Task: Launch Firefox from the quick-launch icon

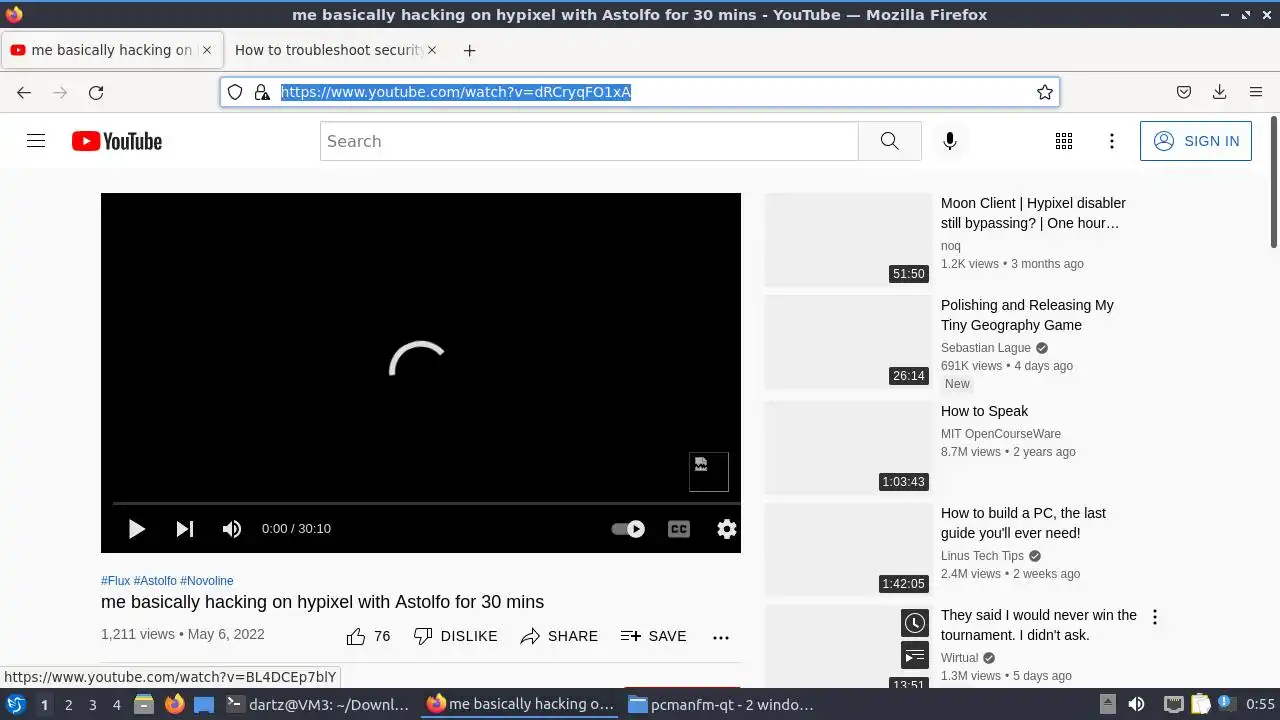Action: 174,705
